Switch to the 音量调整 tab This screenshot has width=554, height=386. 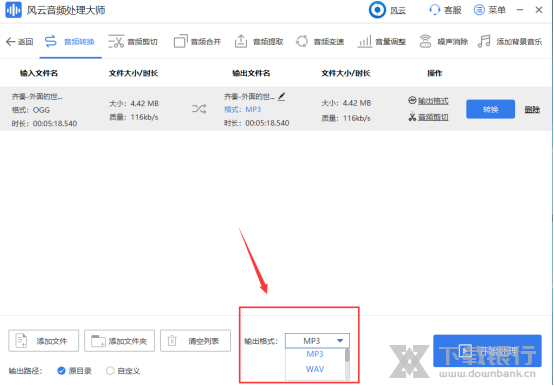click(382, 42)
